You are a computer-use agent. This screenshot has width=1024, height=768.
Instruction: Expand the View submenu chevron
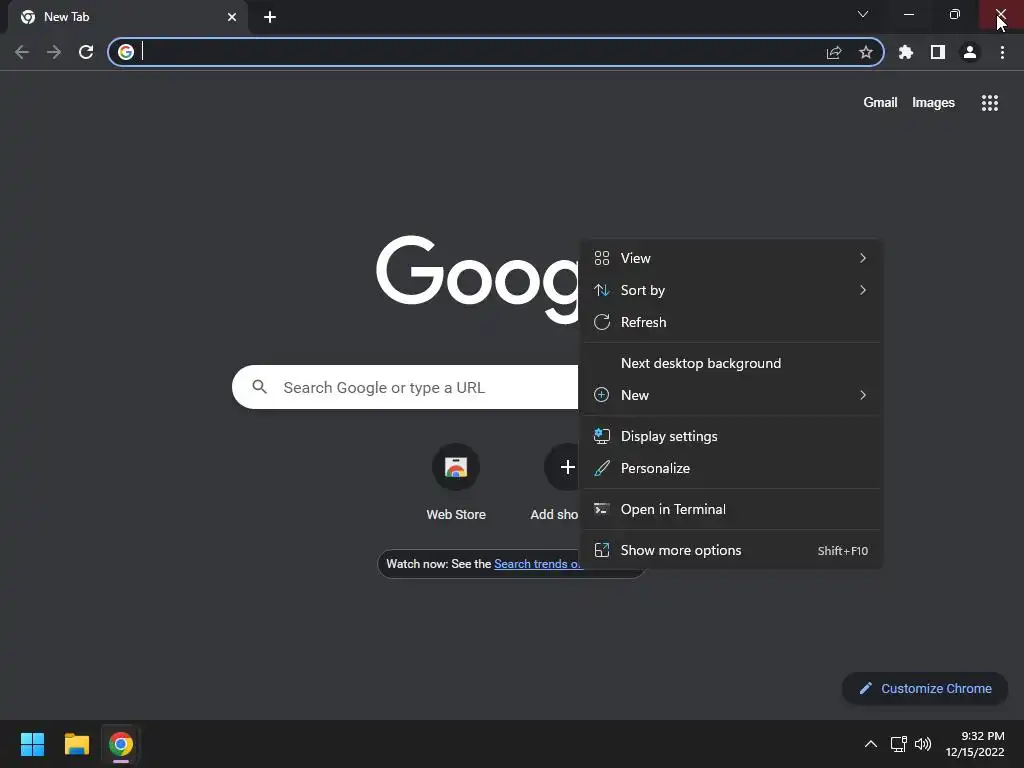863,258
